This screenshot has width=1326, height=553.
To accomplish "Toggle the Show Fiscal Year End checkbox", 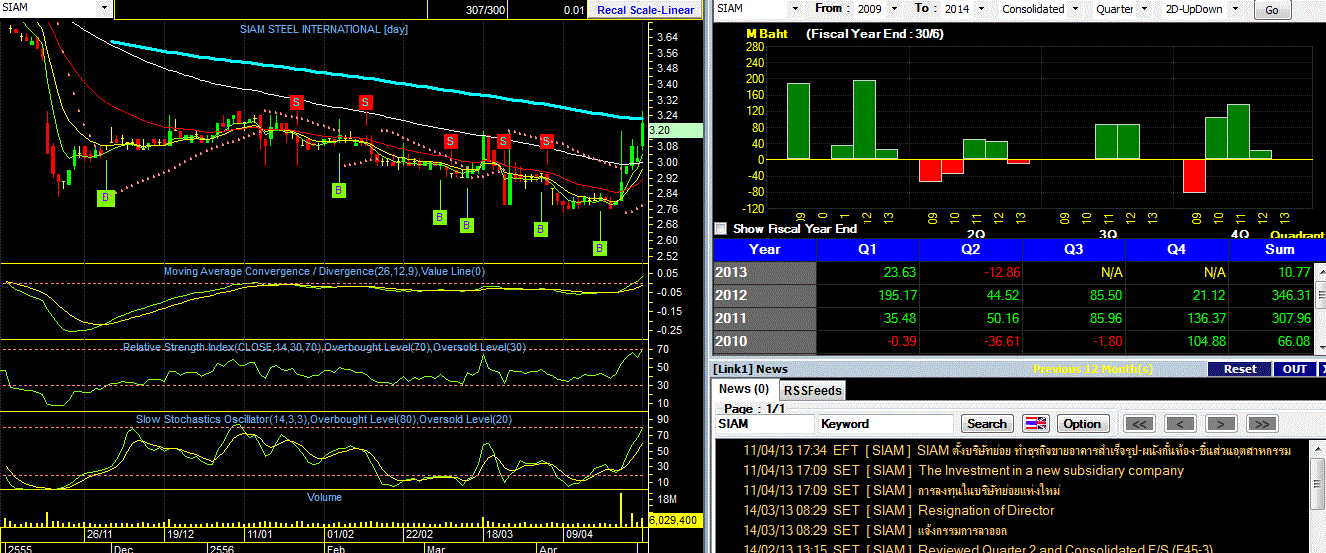I will coord(721,228).
